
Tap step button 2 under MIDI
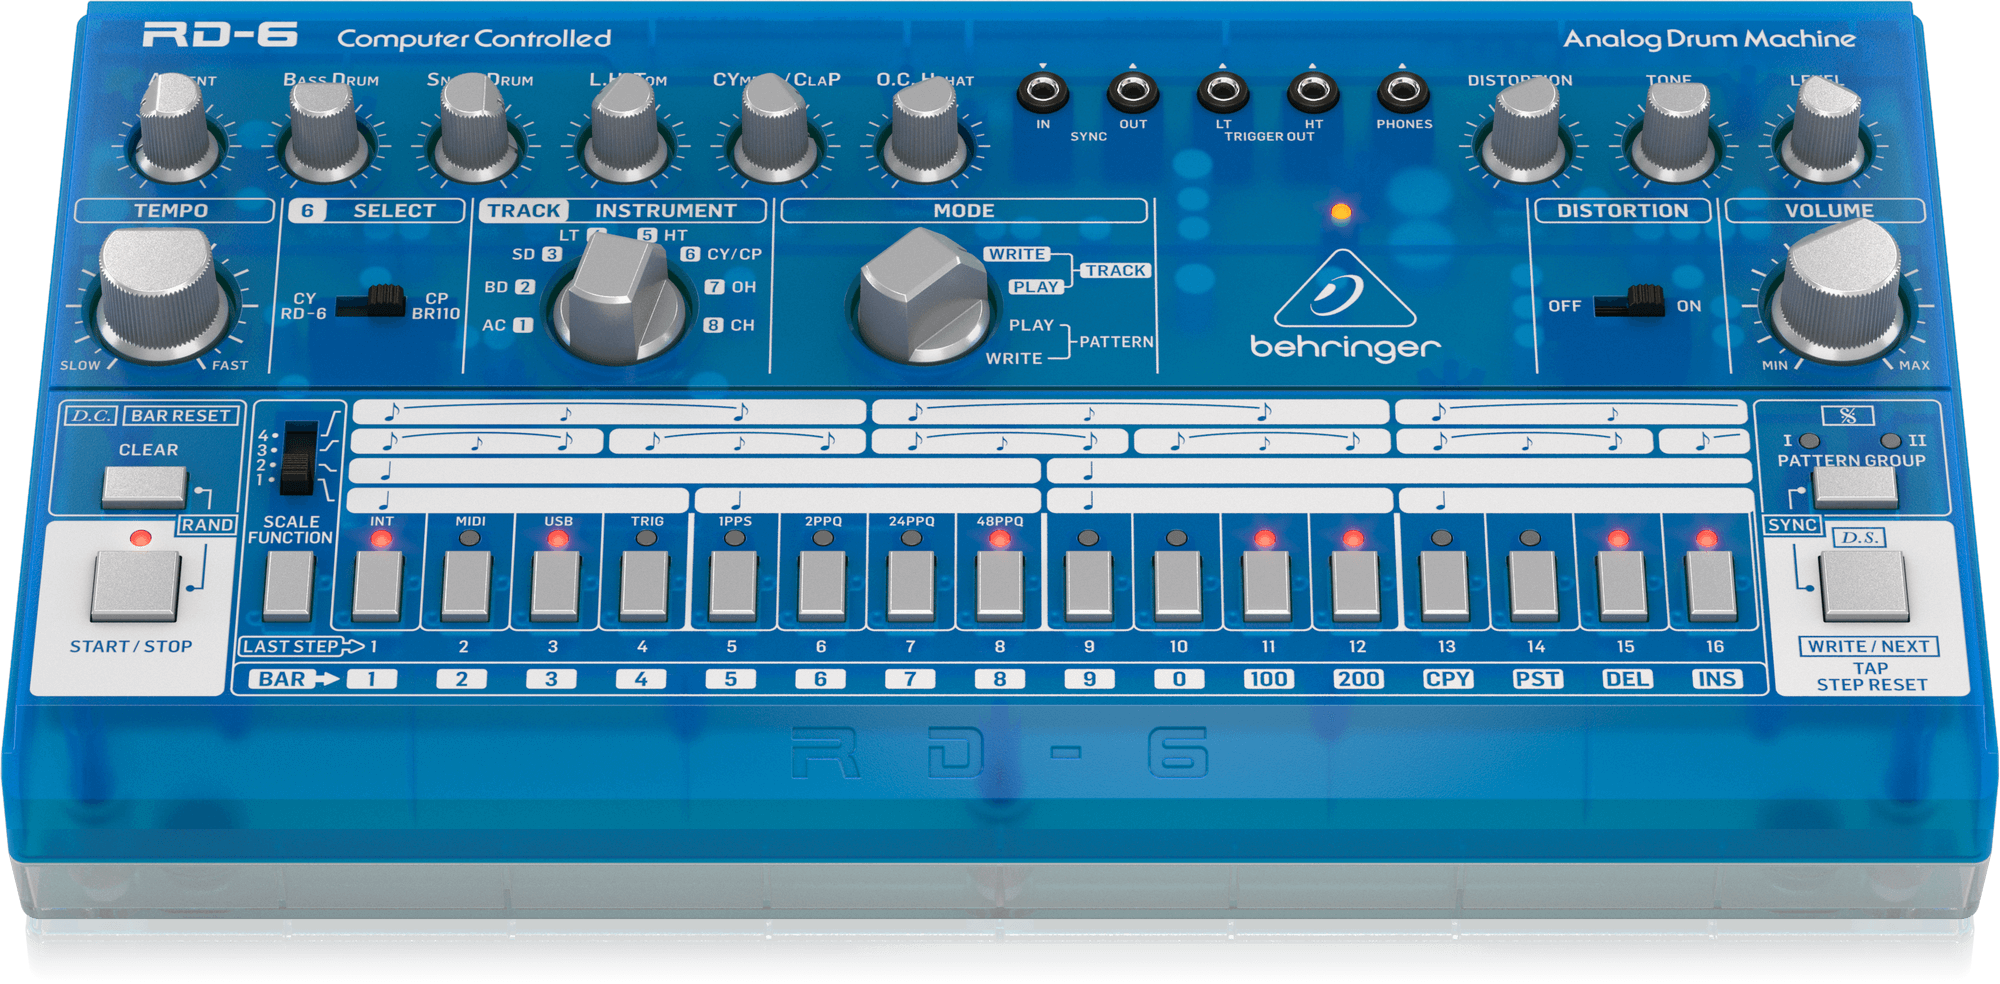point(467,584)
